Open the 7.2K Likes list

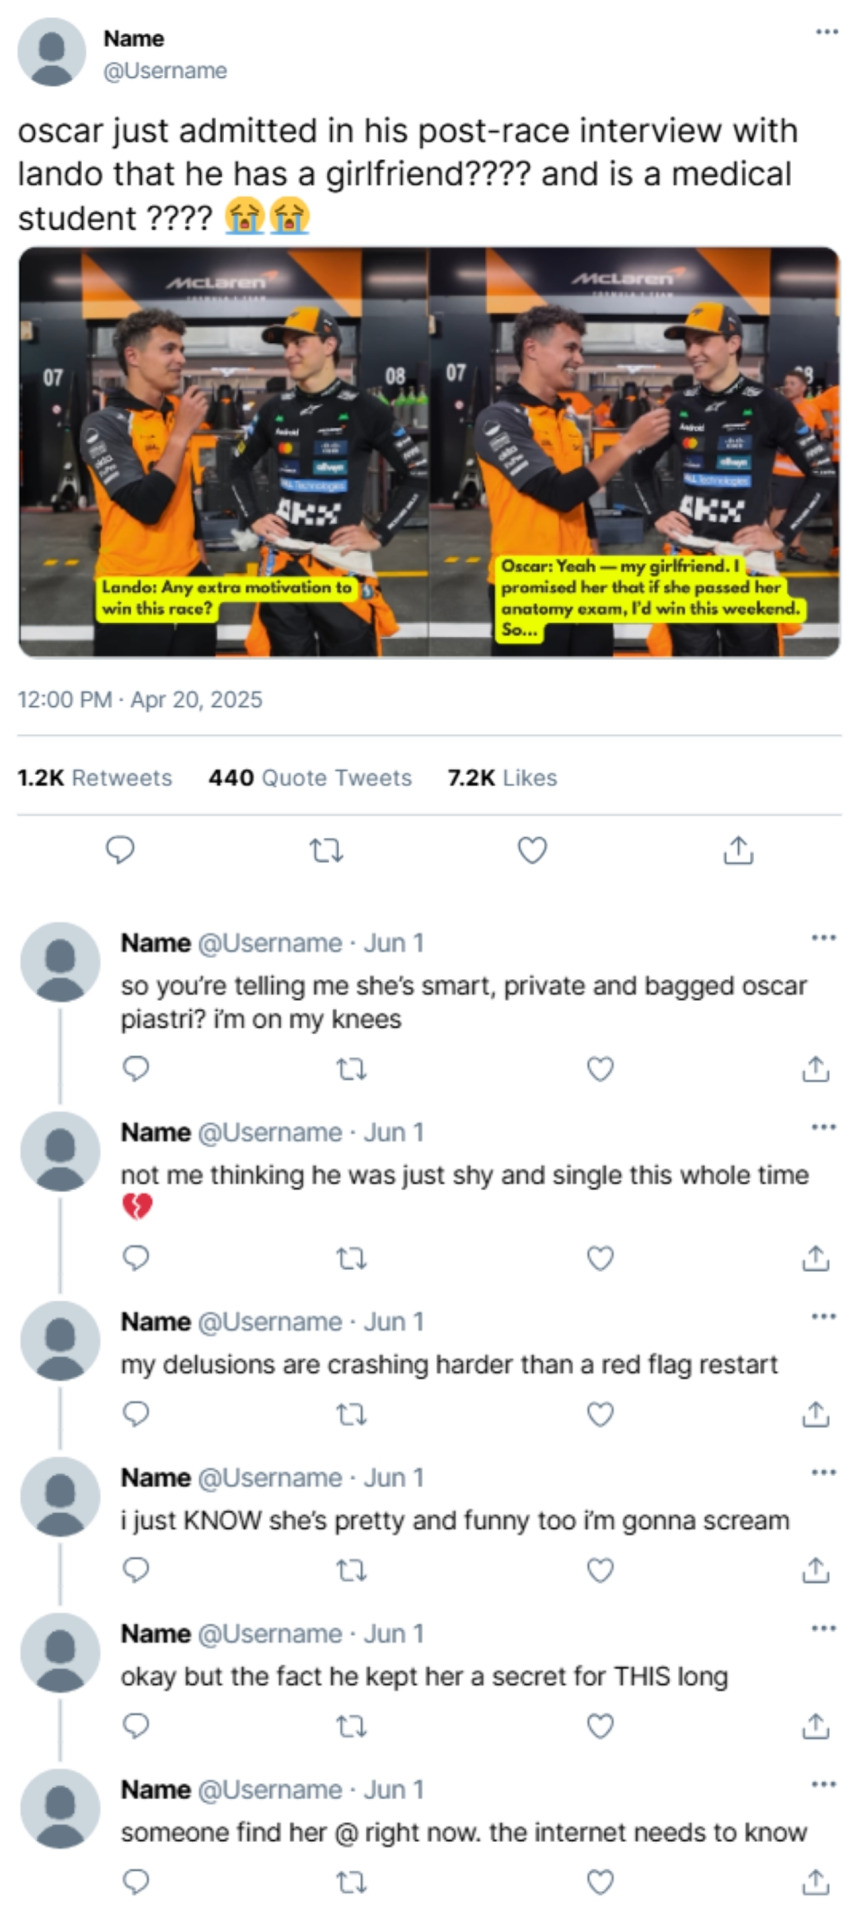[502, 778]
